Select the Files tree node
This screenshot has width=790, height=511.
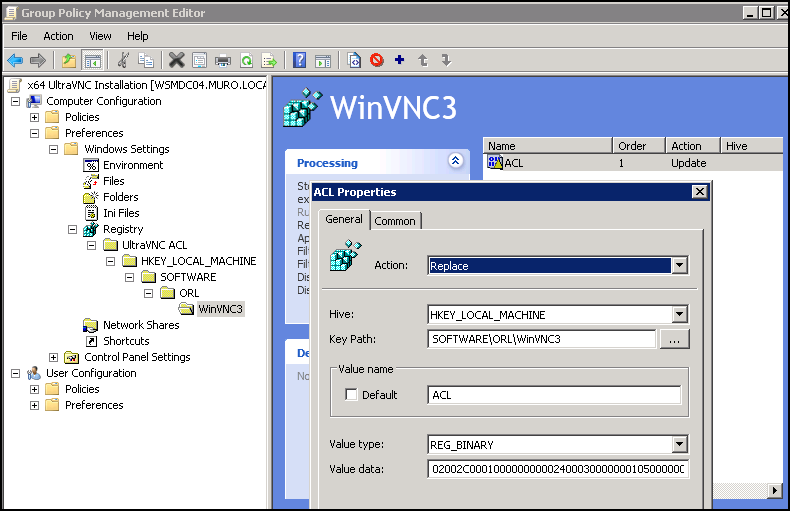(x=114, y=181)
